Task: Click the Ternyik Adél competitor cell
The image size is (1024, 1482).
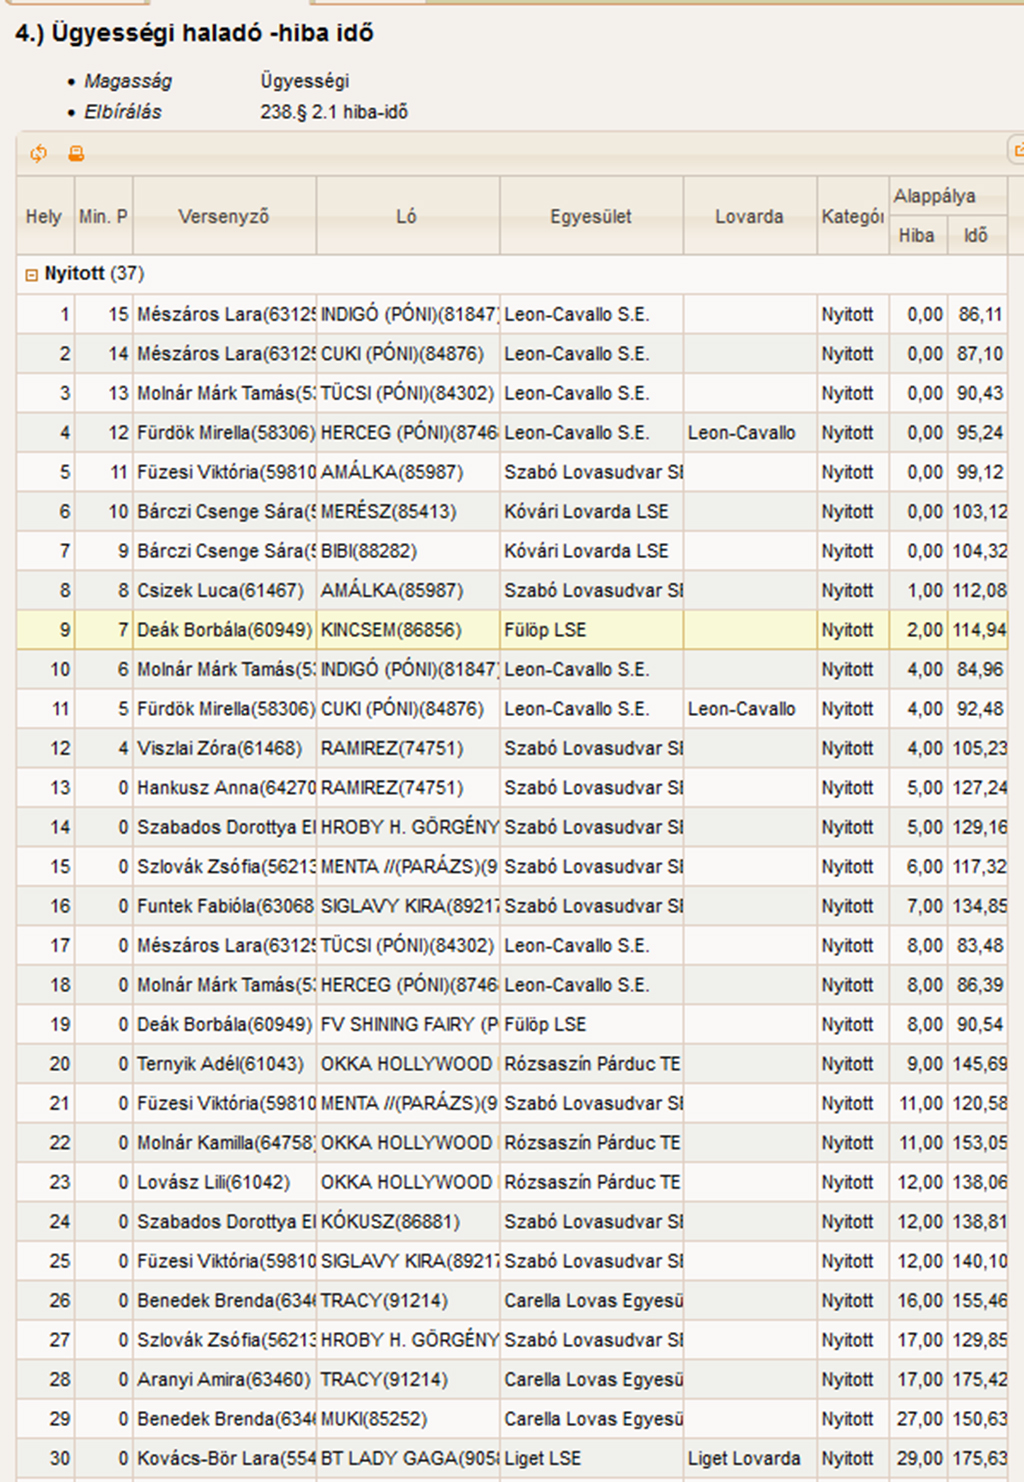Action: pos(222,1064)
